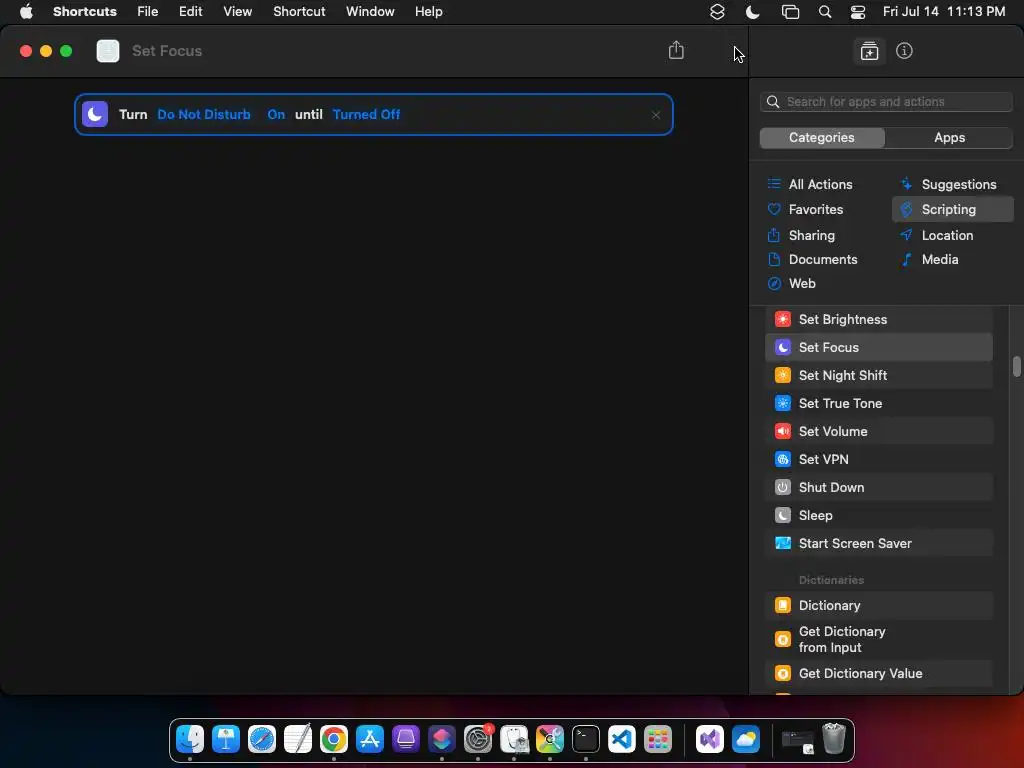
Task: Choose the Get Dictionary from Input action
Action: 878,639
